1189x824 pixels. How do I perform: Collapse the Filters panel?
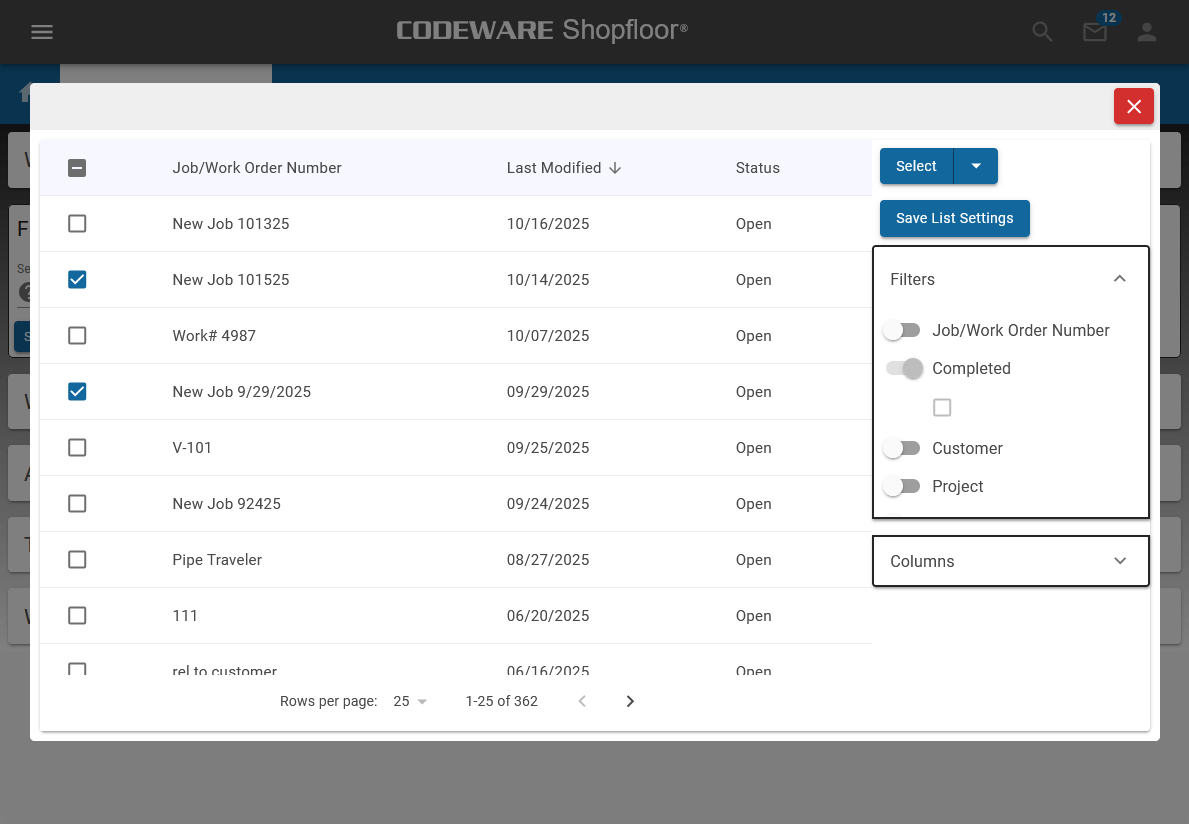point(1120,279)
